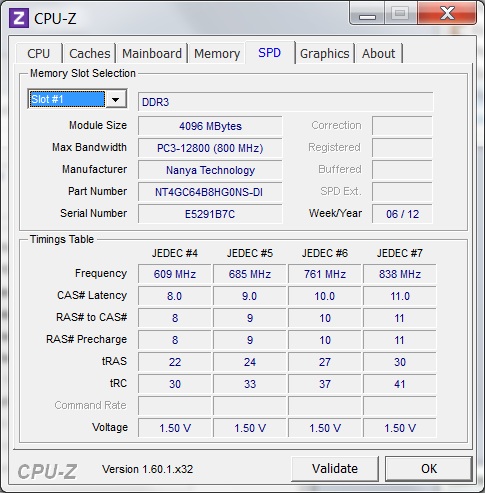Click the CAS# Latency 8.0 cell

pyautogui.click(x=175, y=296)
